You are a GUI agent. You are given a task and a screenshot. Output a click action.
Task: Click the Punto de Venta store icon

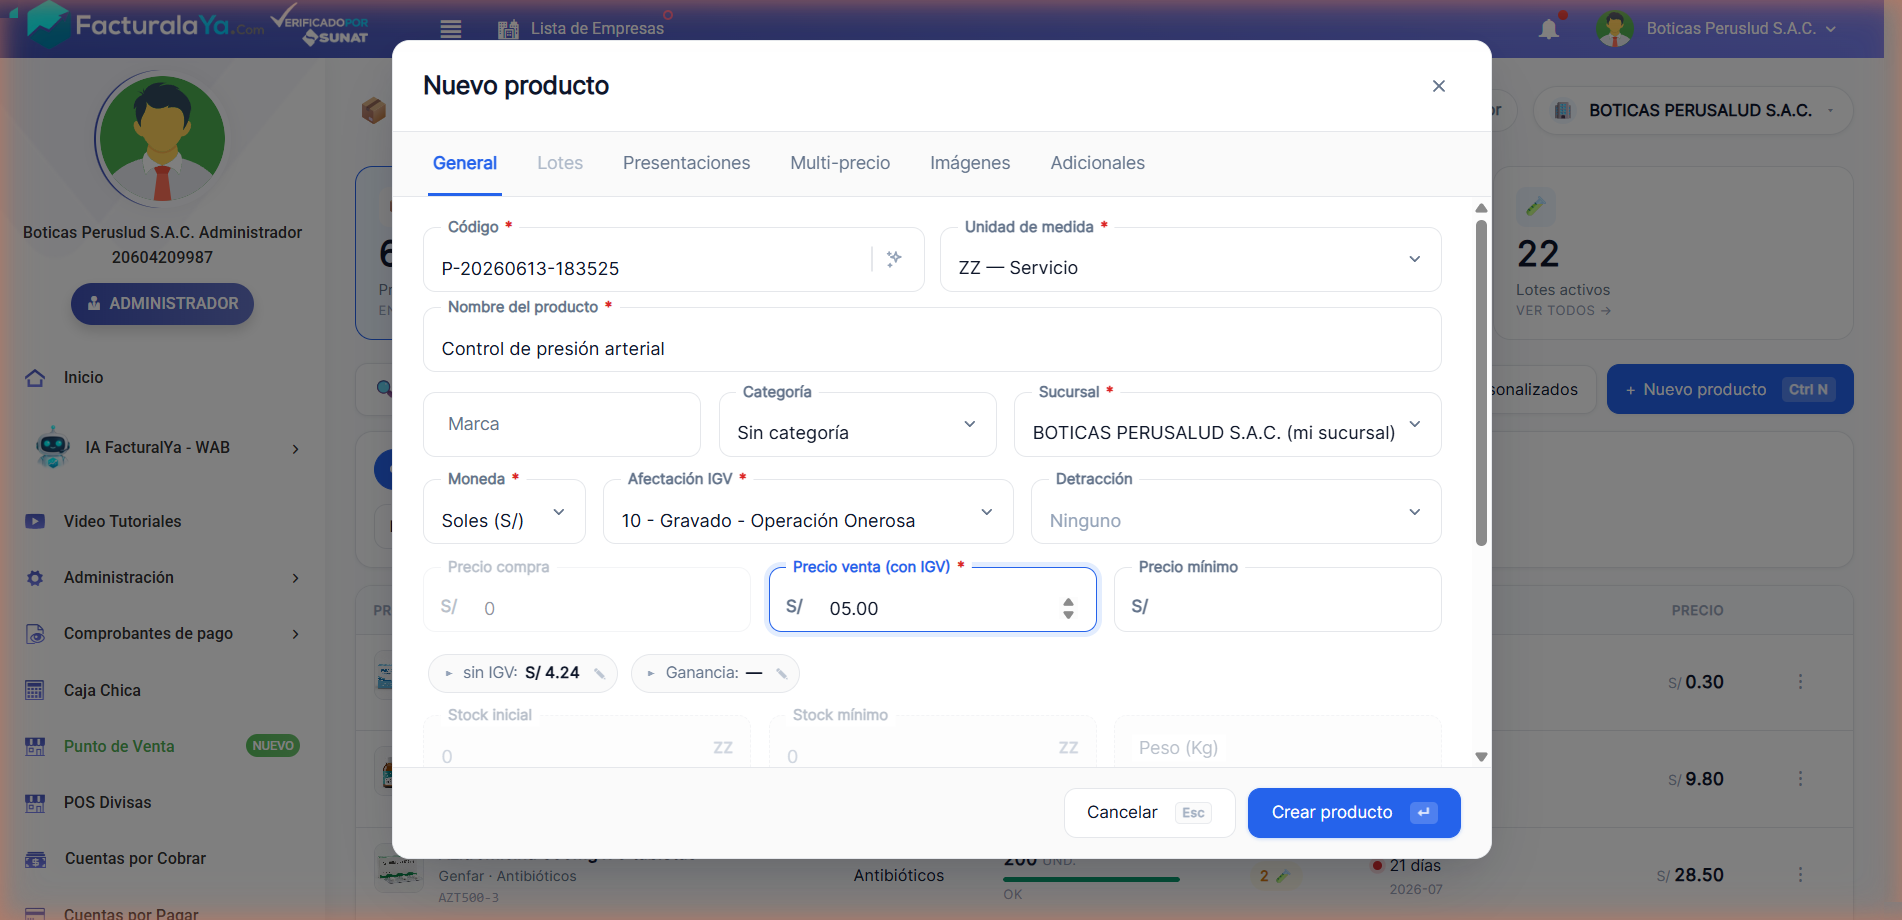tap(35, 746)
